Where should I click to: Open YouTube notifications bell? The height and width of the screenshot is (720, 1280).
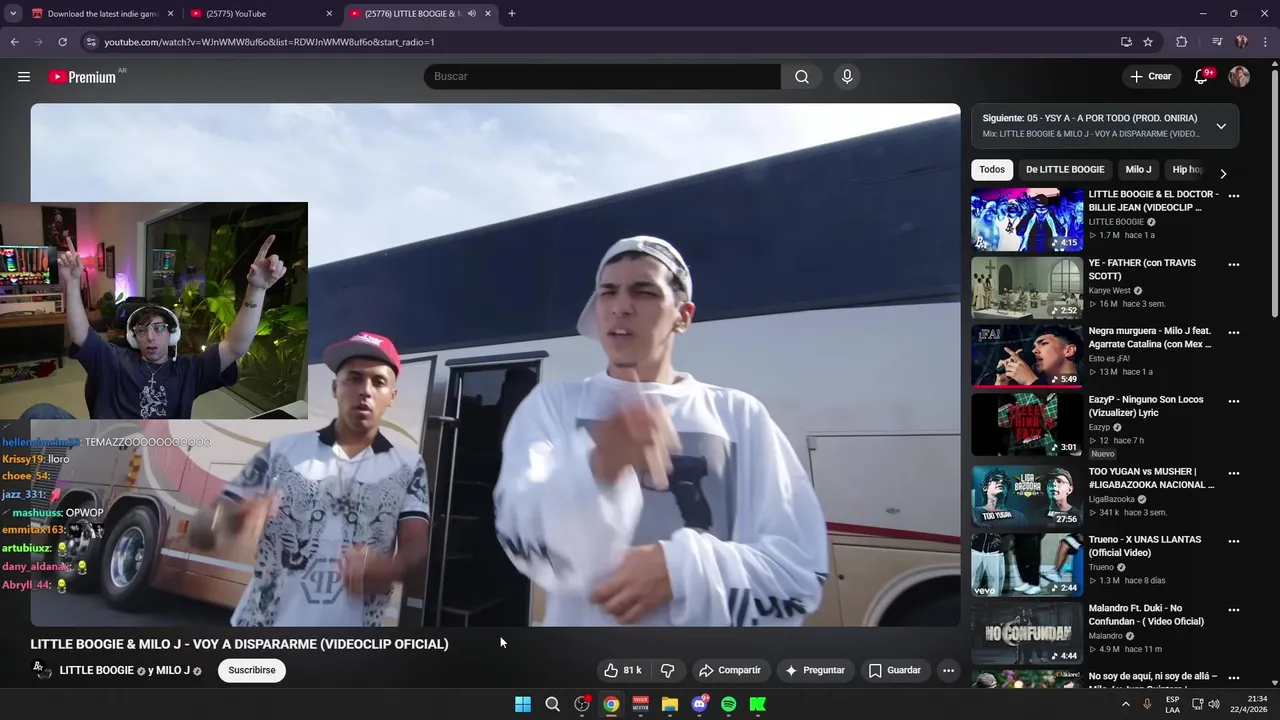[1202, 77]
